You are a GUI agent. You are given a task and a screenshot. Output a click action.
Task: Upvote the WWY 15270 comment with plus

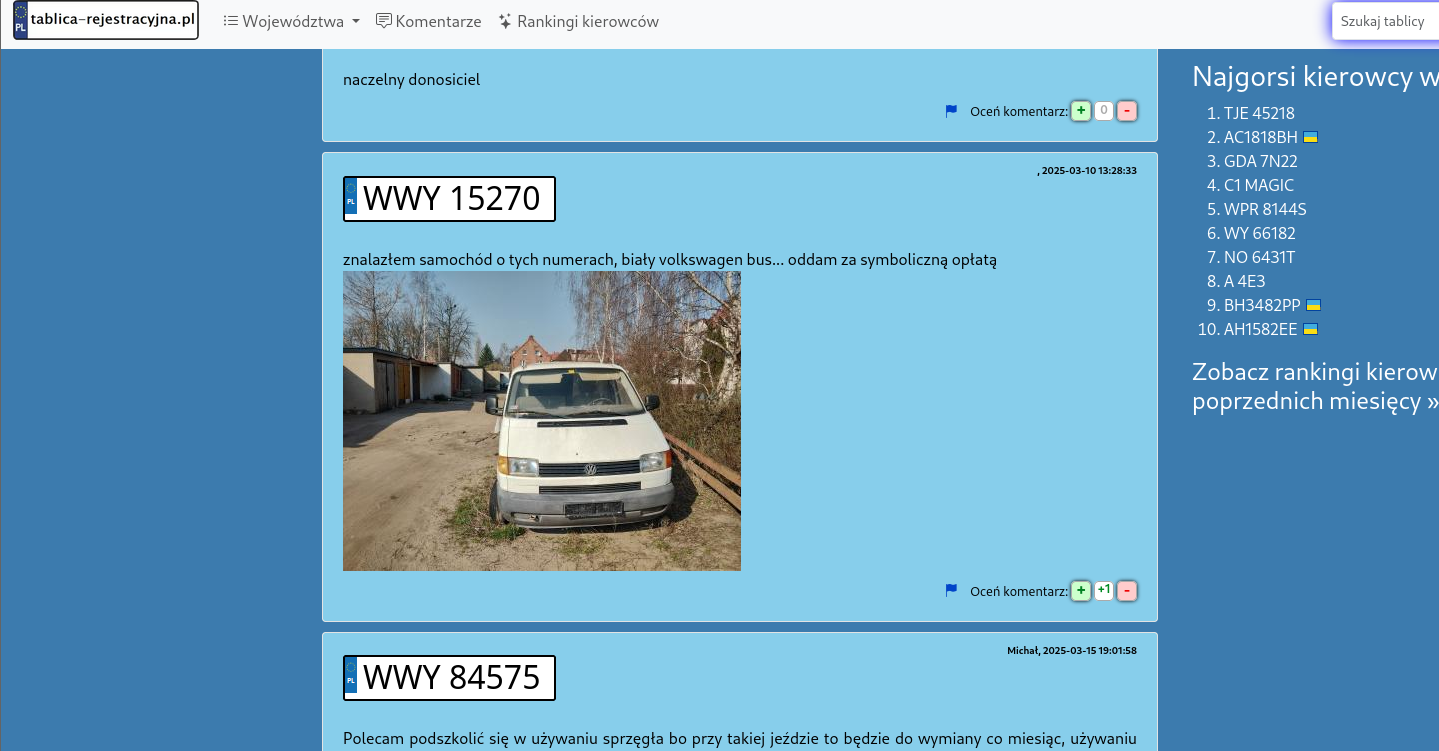1080,591
